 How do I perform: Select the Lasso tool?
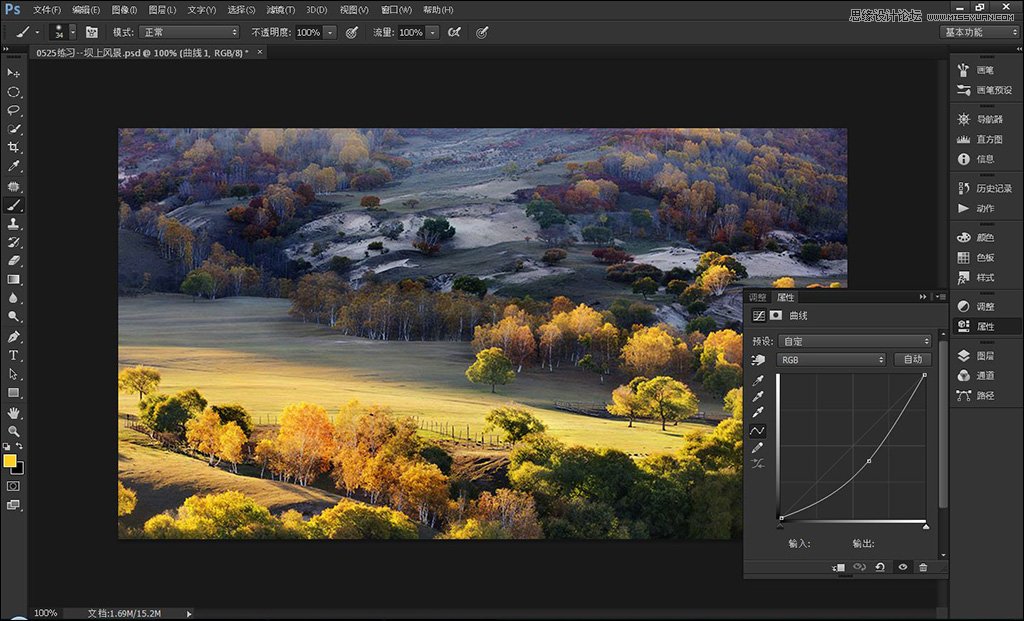(14, 110)
